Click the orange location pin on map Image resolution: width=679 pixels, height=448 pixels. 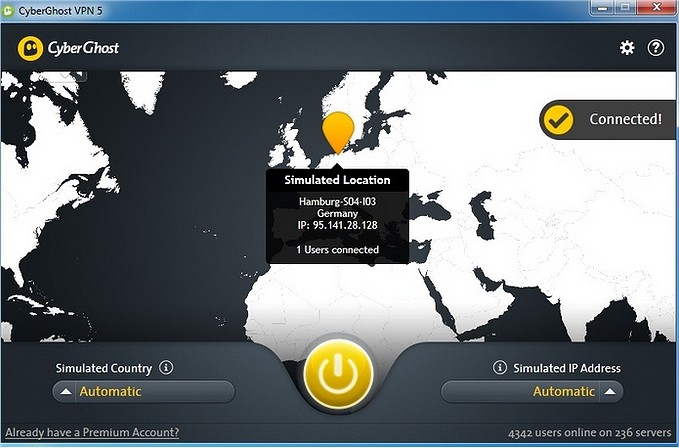[338, 133]
